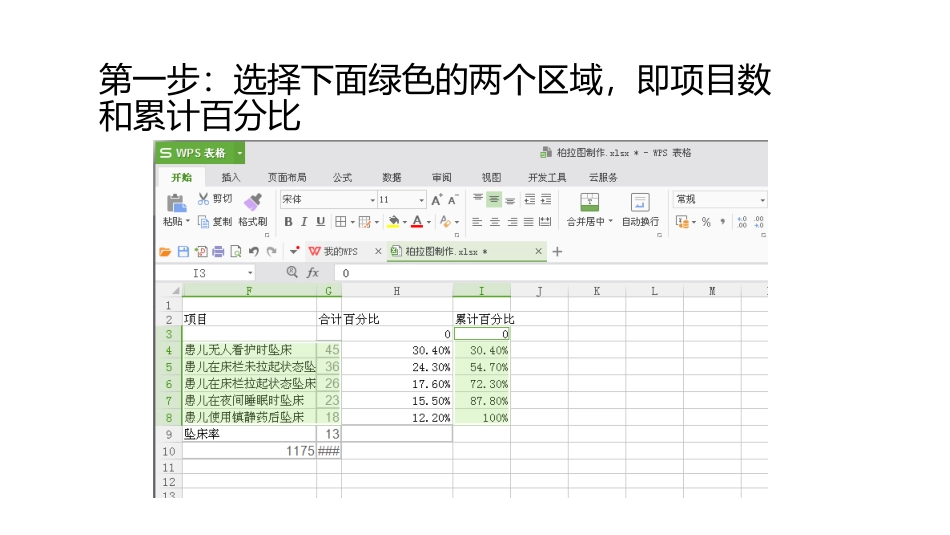Open the 数据 ribbon tab
Viewport: 950px width, 535px height.
pyautogui.click(x=392, y=178)
